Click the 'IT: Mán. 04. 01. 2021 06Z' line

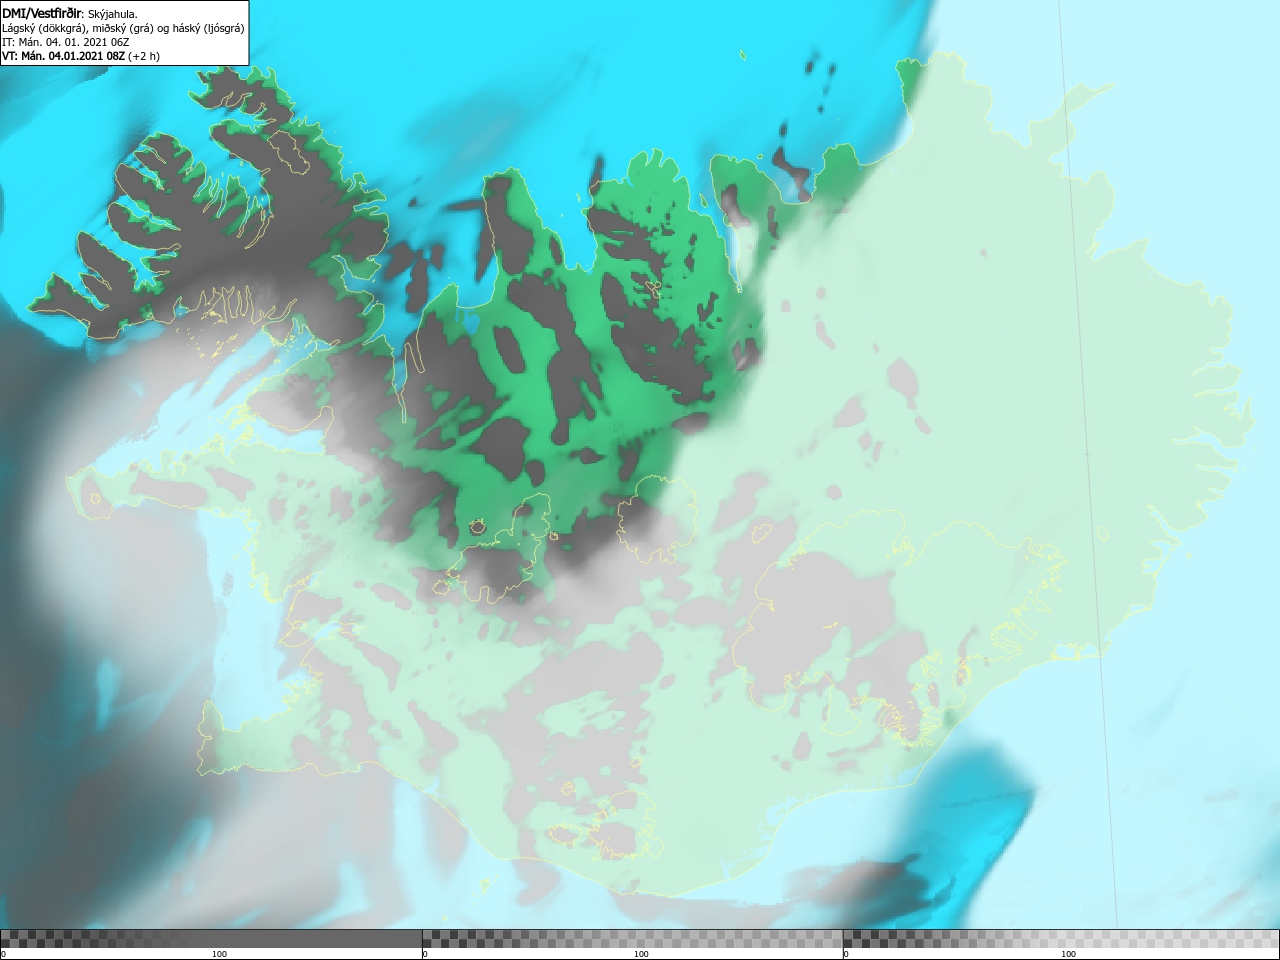(x=66, y=42)
